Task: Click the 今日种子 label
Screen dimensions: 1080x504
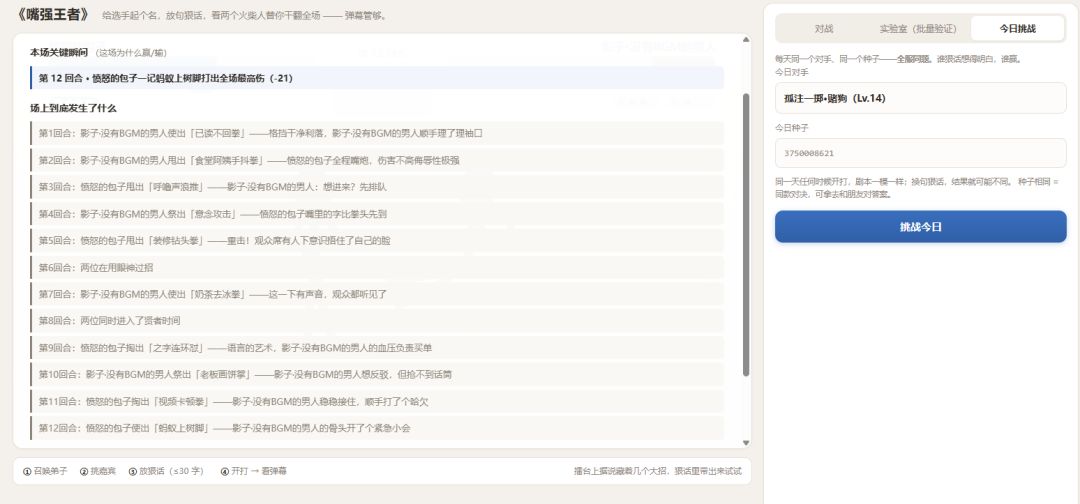Action: point(791,127)
